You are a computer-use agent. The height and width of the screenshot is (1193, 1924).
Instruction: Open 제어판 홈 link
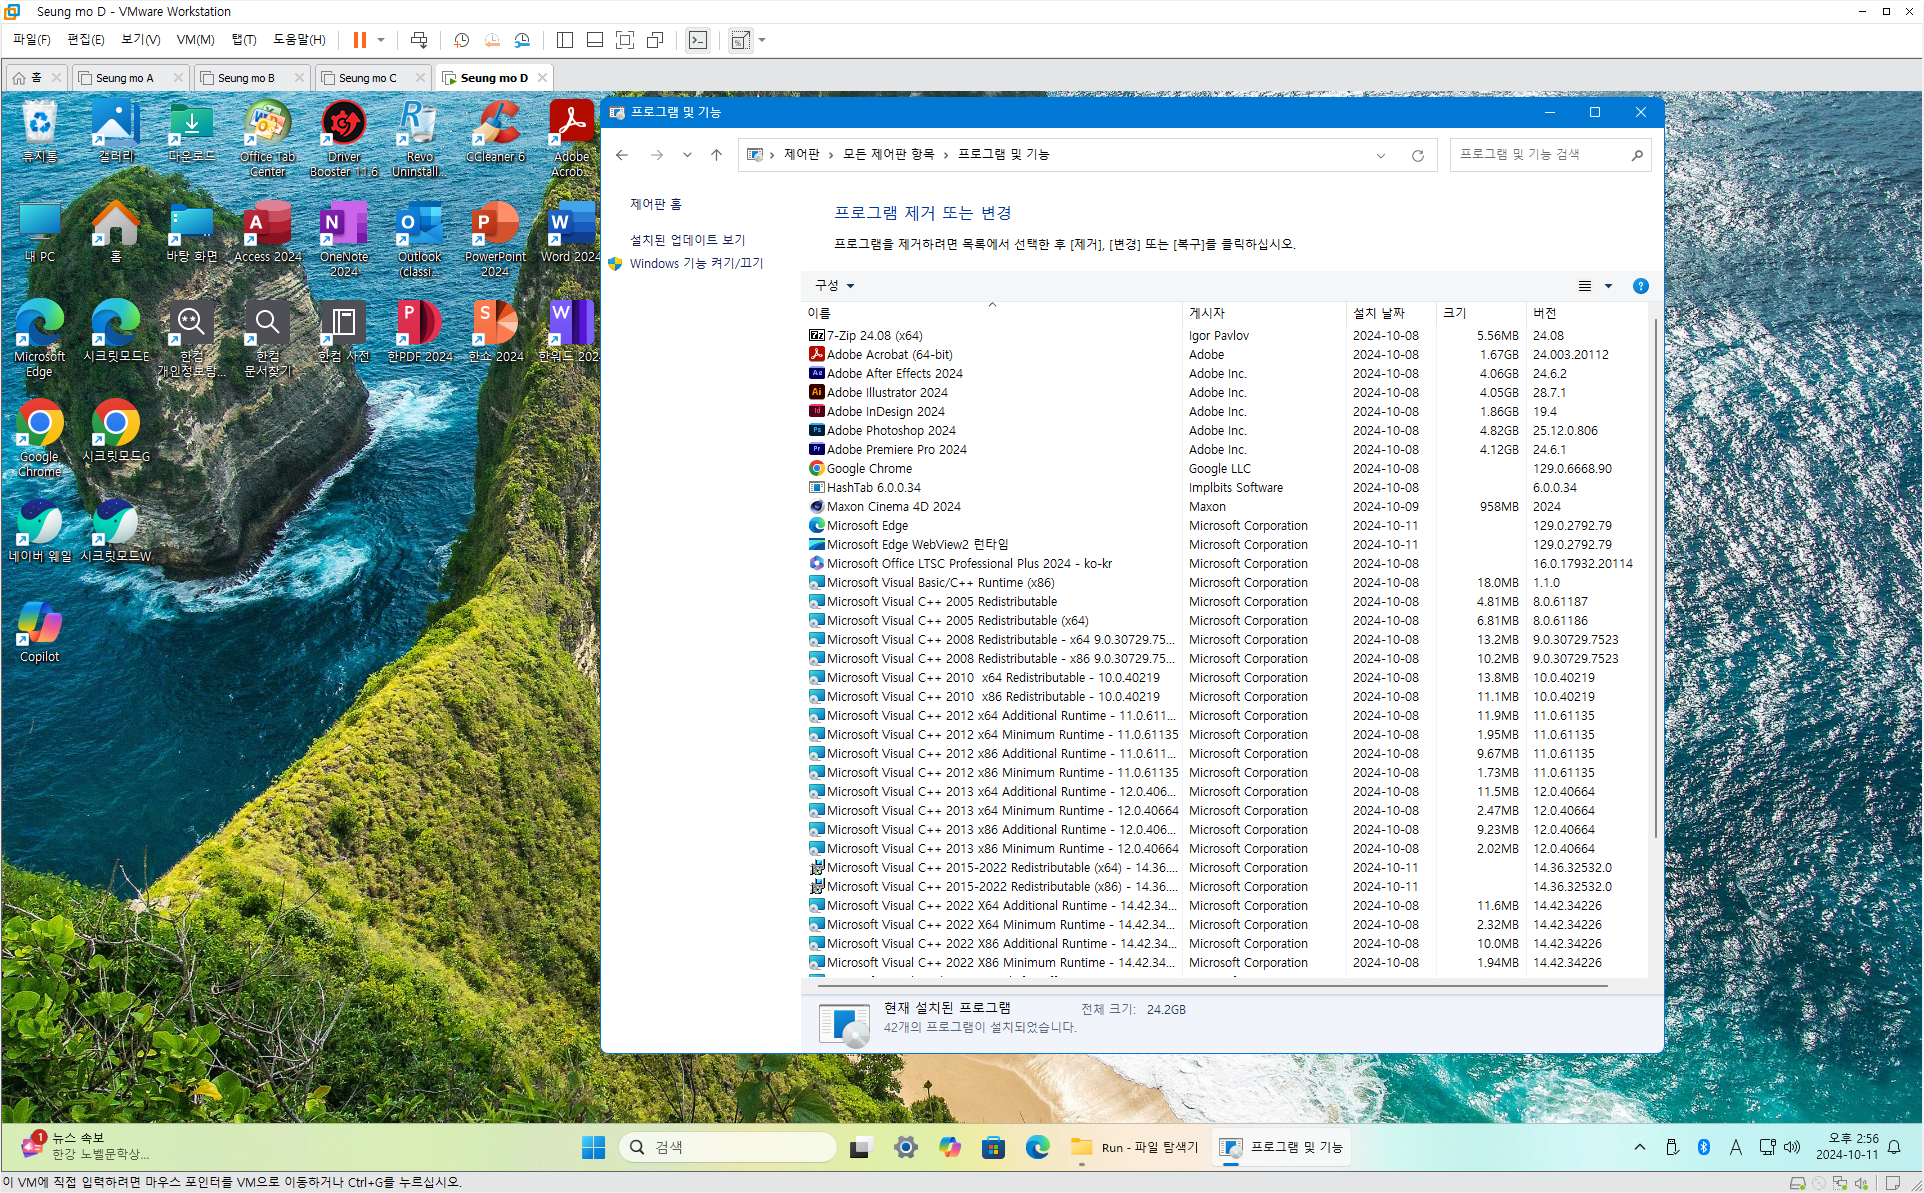[x=655, y=204]
